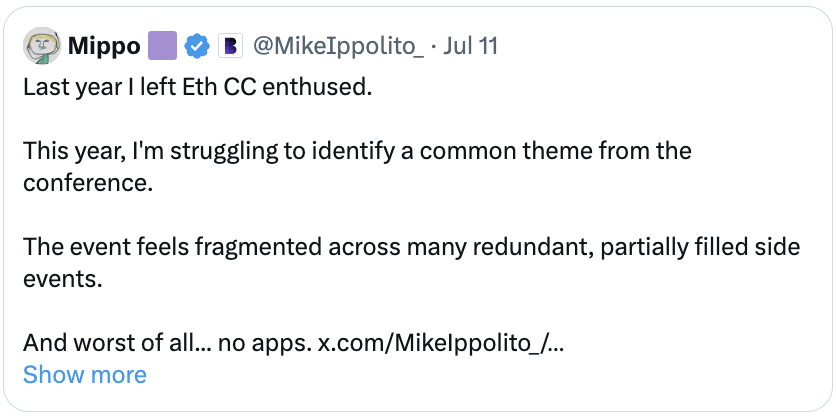Follow the x.com/MikeIppolito_/… link

(440, 343)
